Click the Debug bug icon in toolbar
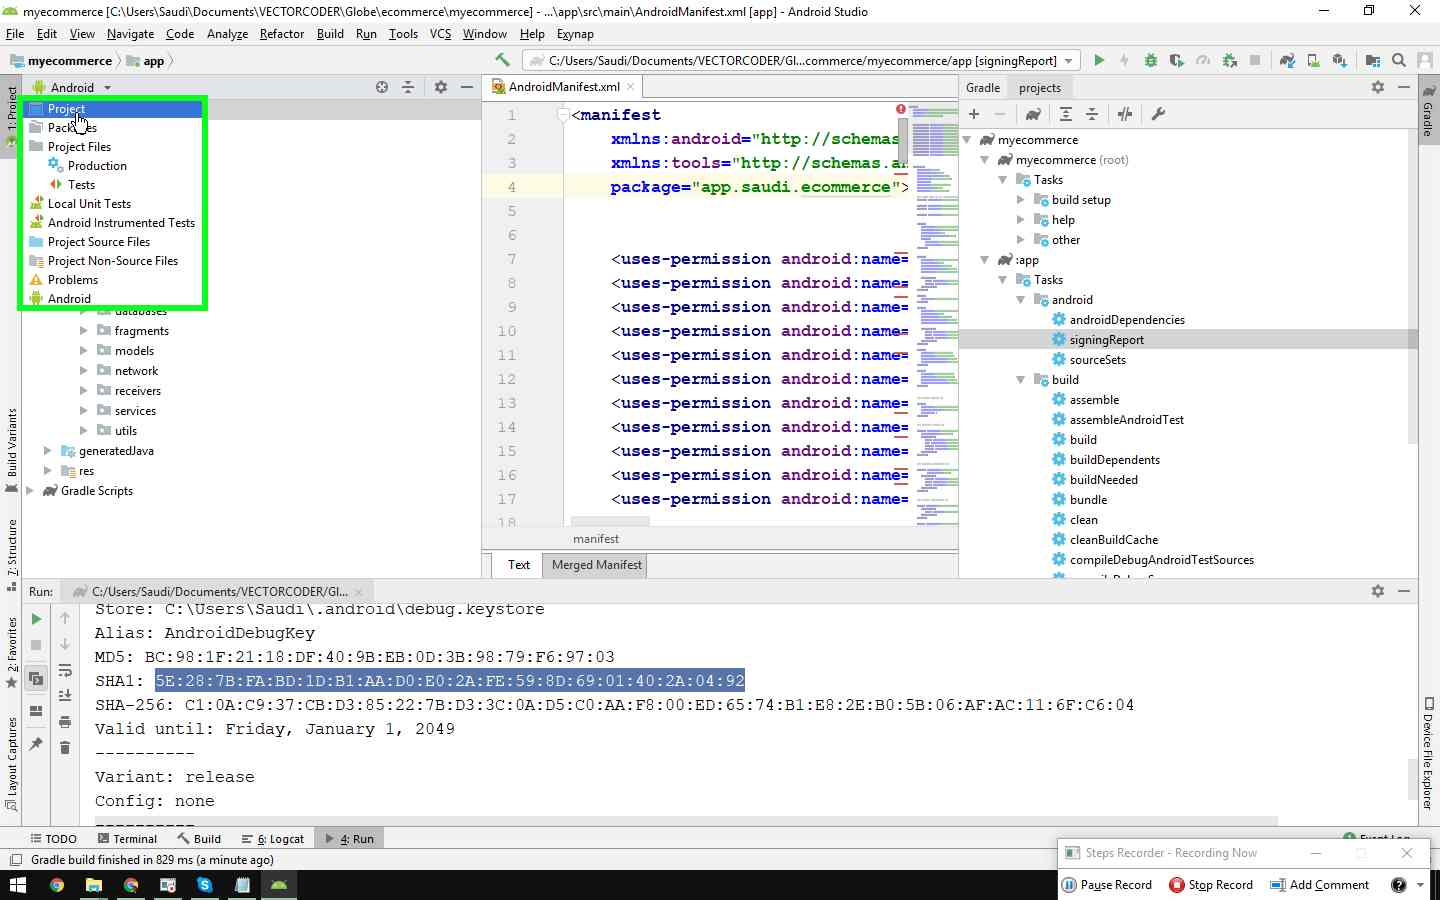The image size is (1440, 900). pyautogui.click(x=1151, y=60)
